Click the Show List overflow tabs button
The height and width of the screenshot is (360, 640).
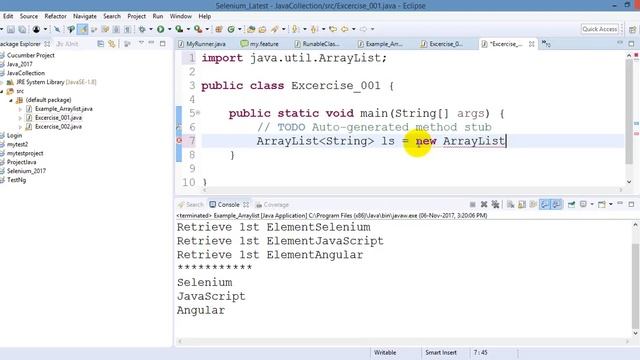pyautogui.click(x=546, y=44)
